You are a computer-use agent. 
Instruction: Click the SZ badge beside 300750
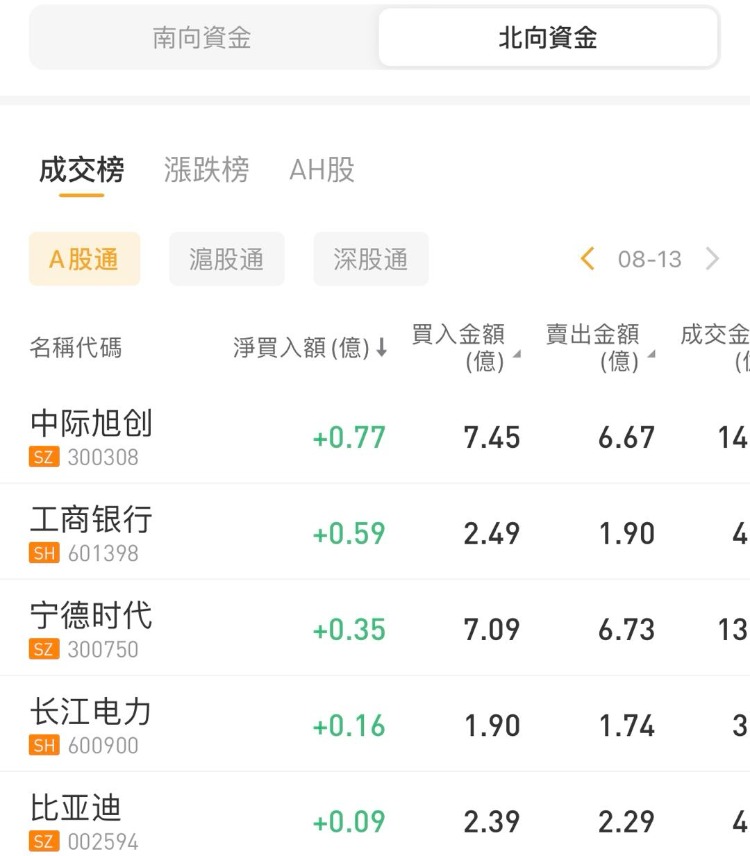[44, 649]
